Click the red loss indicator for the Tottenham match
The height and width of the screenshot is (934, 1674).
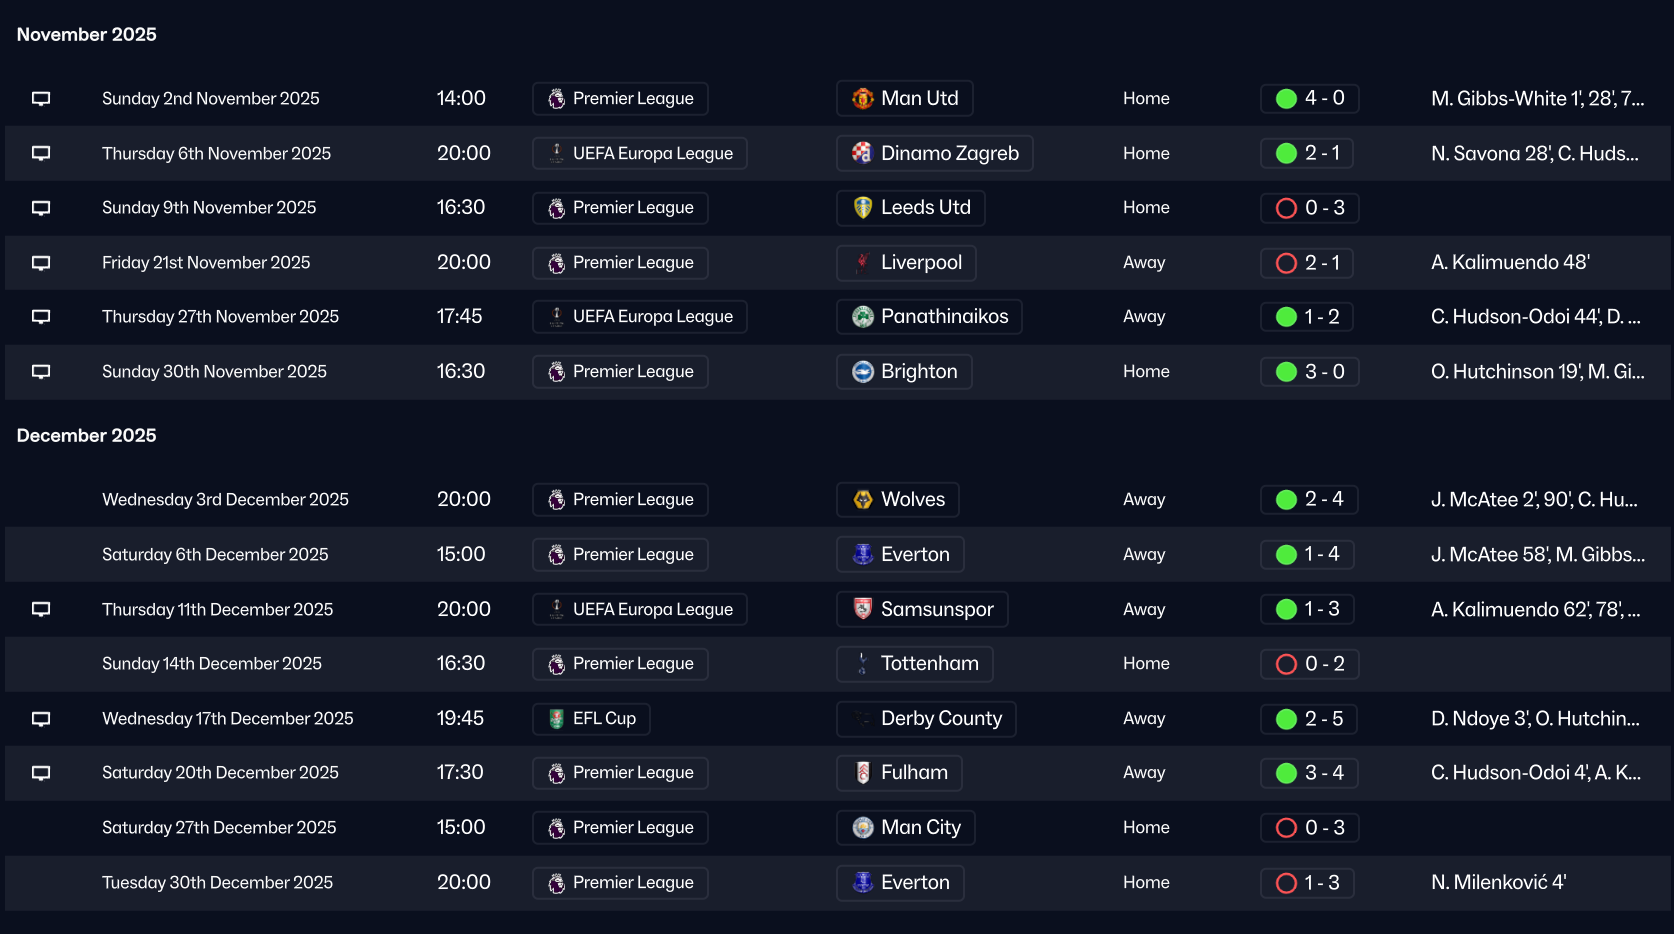(1286, 664)
